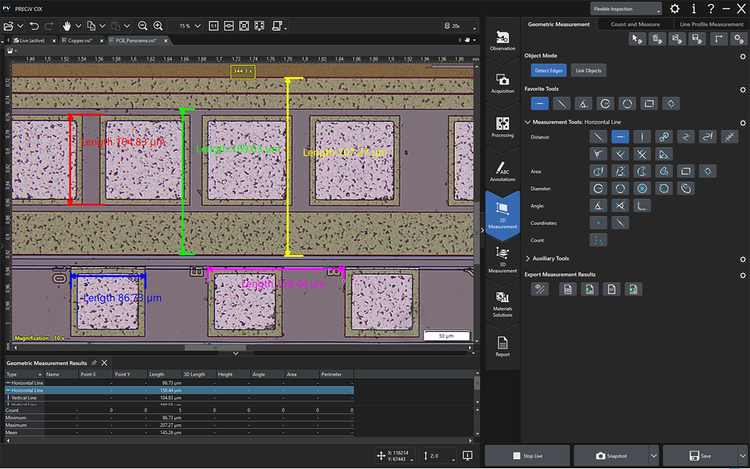The image size is (750, 469).
Task: Click the undo arrow in the toolbar
Action: coord(34,25)
